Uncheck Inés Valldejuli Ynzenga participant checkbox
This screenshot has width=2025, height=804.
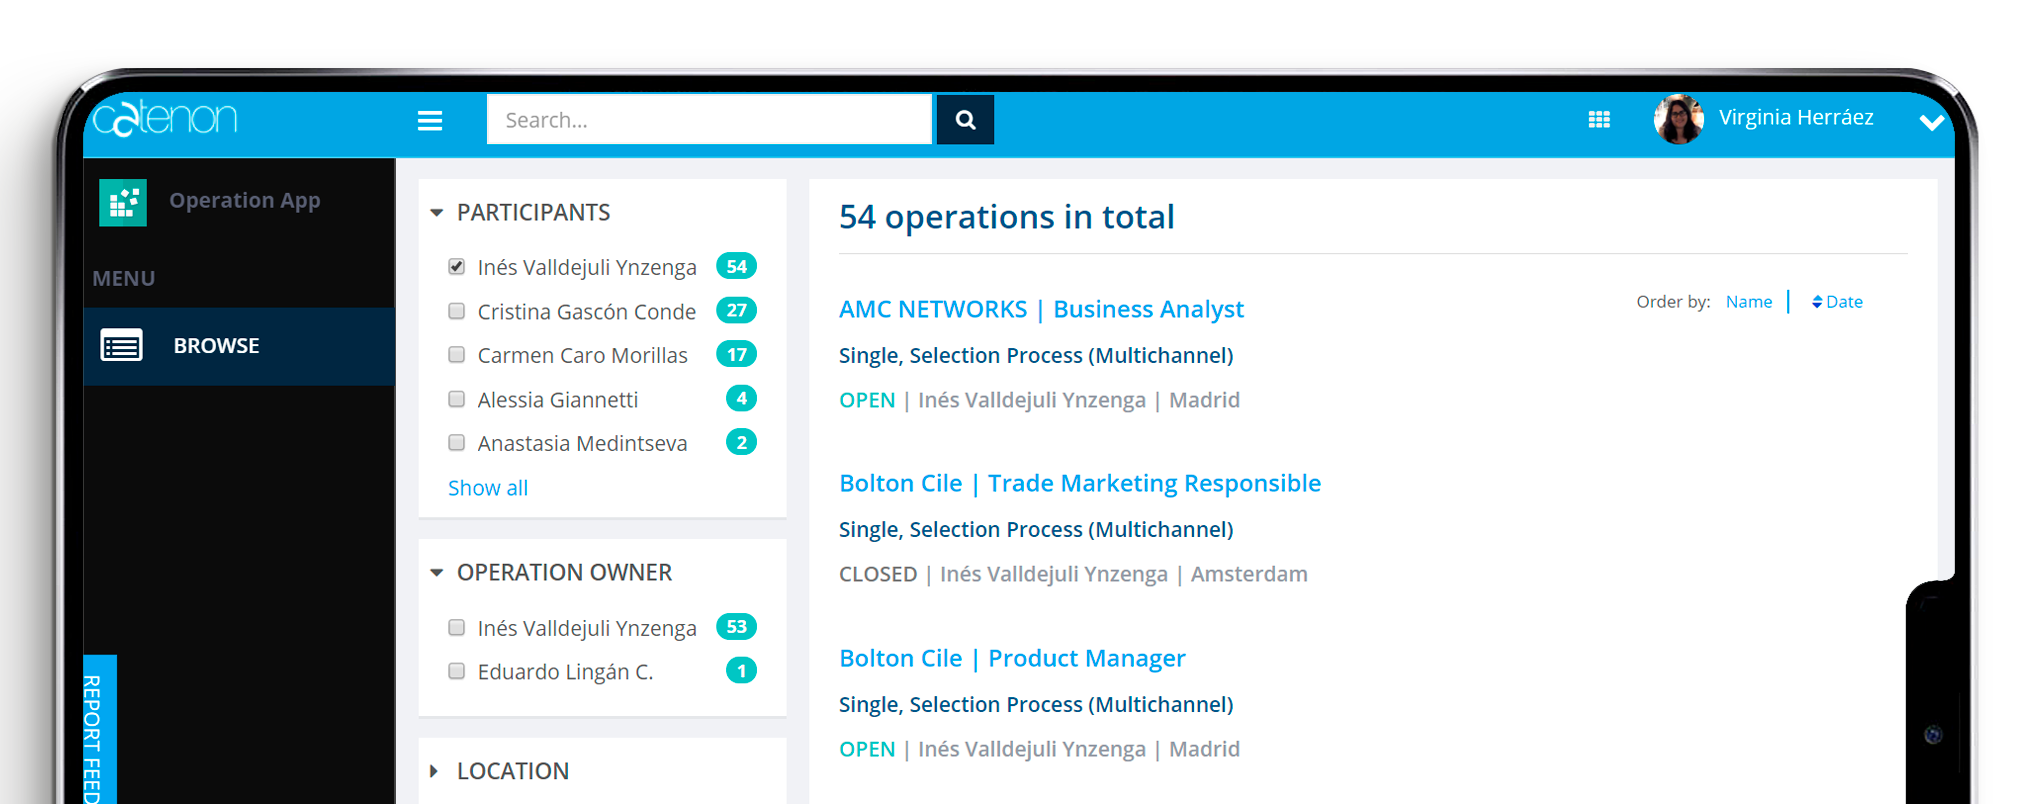[457, 266]
